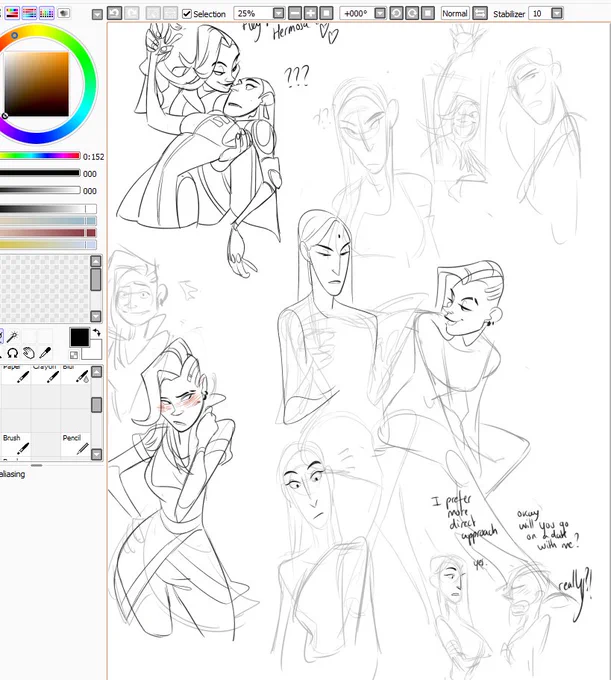This screenshot has height=680, width=611.
Task: Select the Crayon brush preset
Action: [46, 374]
